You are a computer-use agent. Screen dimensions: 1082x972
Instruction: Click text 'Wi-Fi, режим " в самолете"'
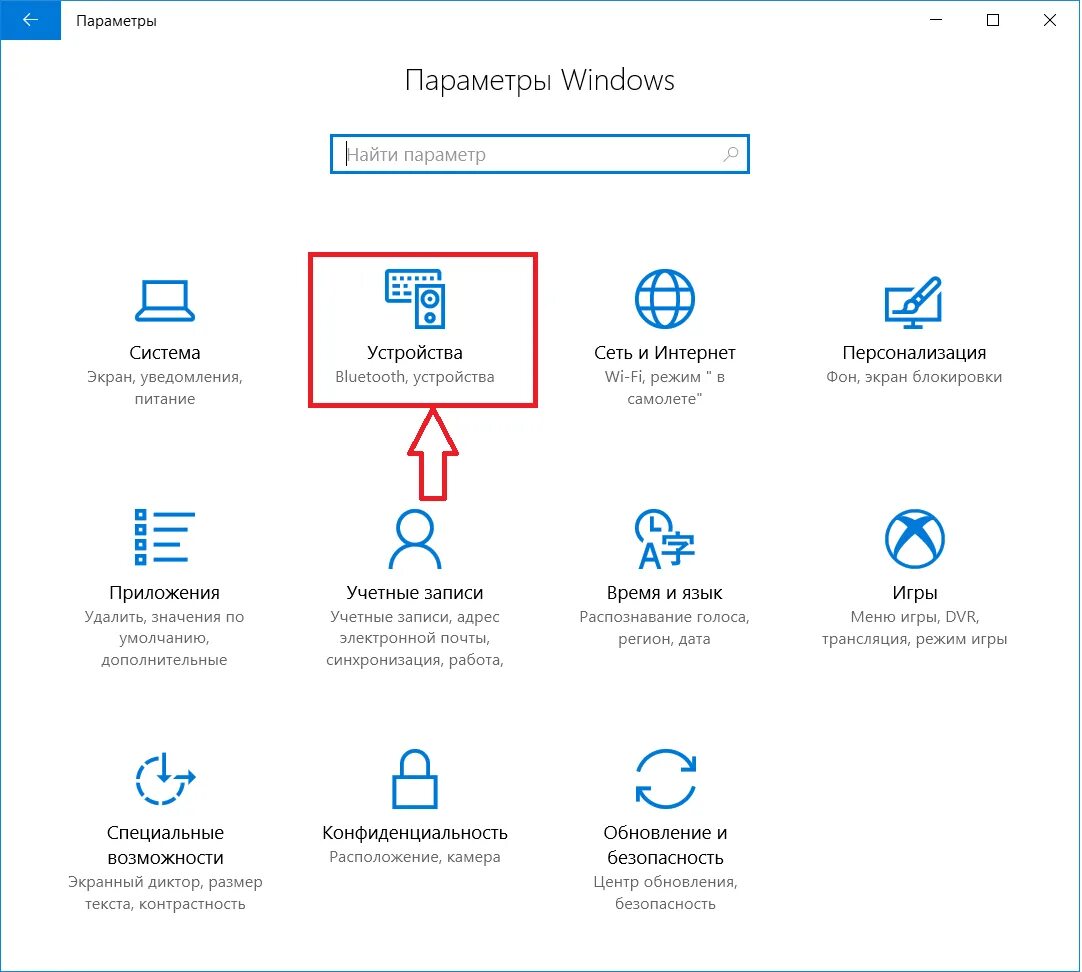(x=665, y=388)
